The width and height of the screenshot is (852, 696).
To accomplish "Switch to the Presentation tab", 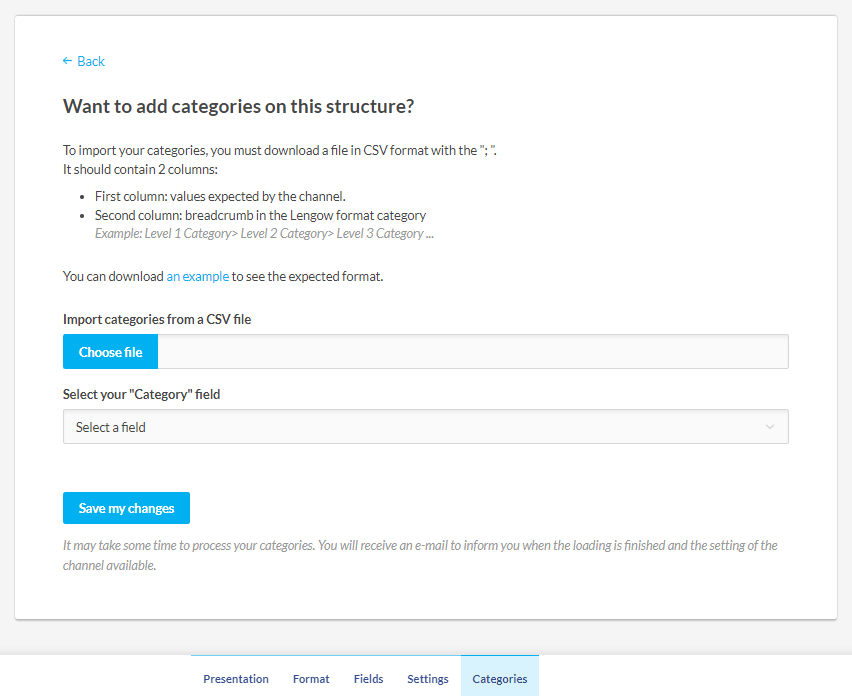I will (x=236, y=679).
